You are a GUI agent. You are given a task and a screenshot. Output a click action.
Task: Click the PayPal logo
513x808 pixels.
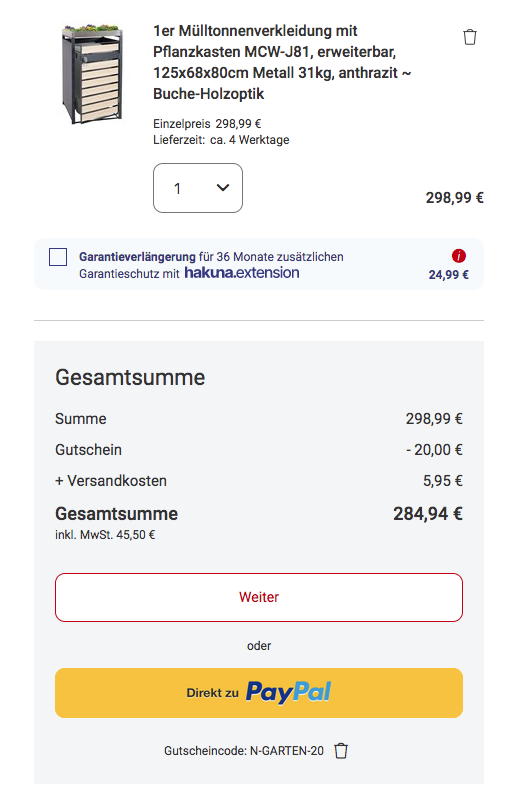(x=288, y=692)
